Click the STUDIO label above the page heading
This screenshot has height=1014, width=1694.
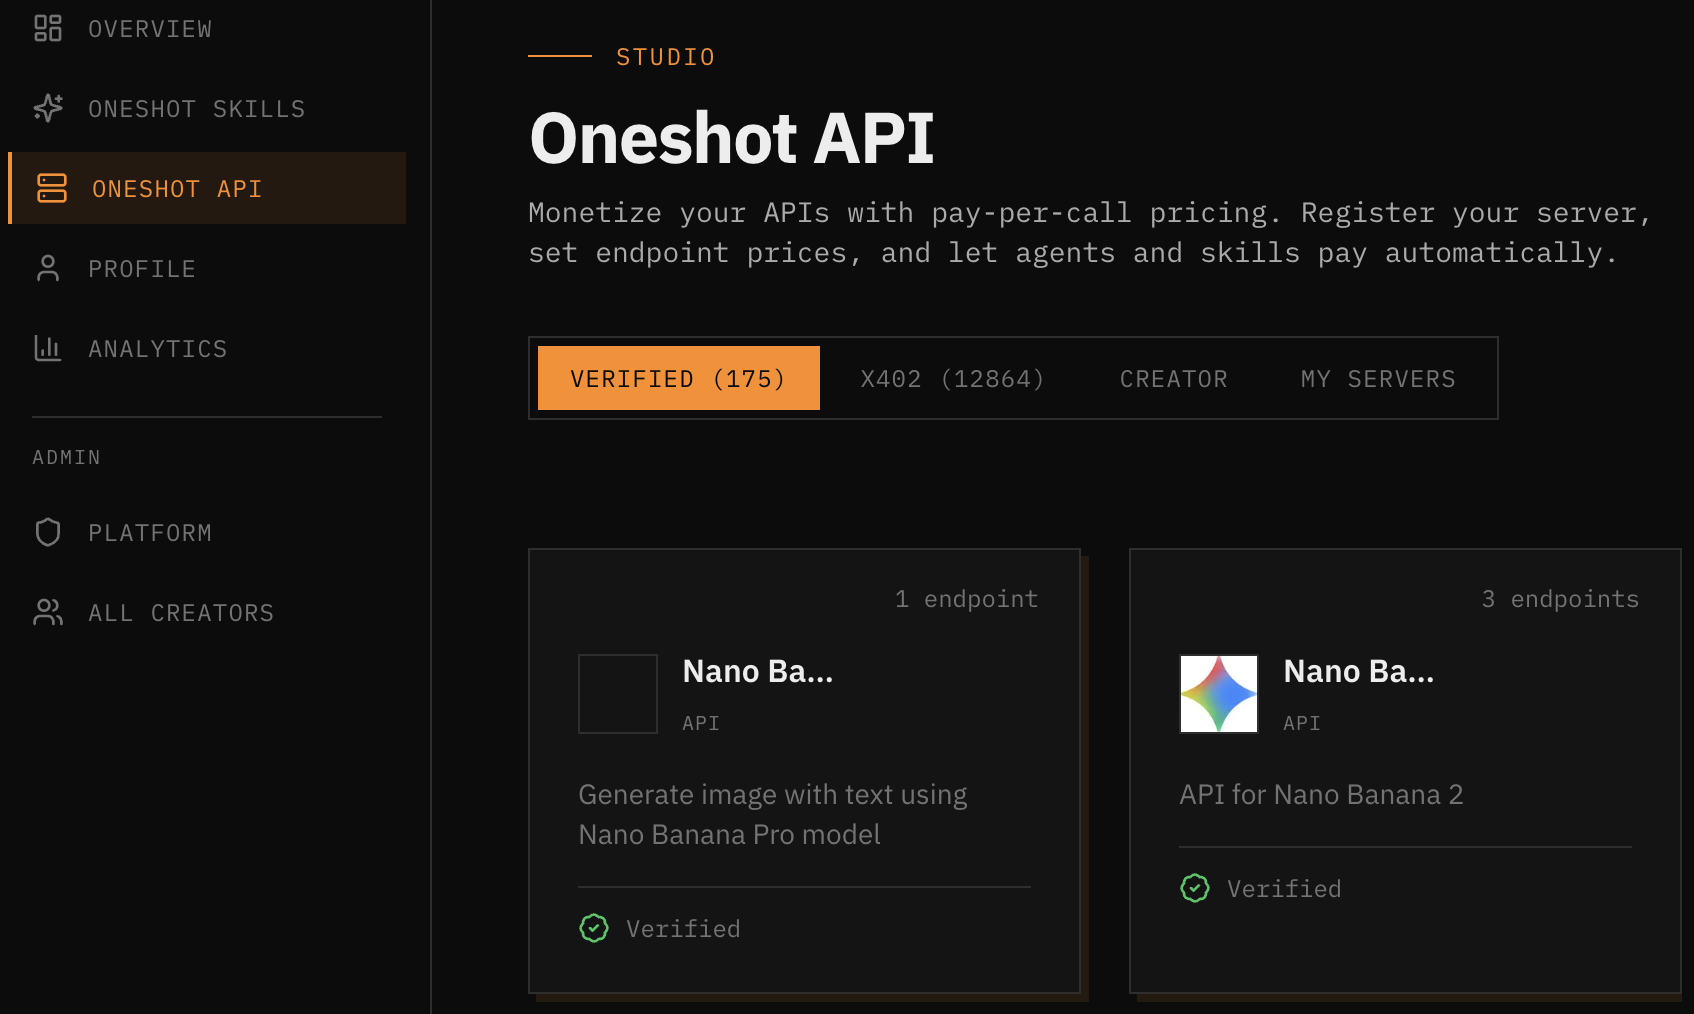click(x=664, y=56)
